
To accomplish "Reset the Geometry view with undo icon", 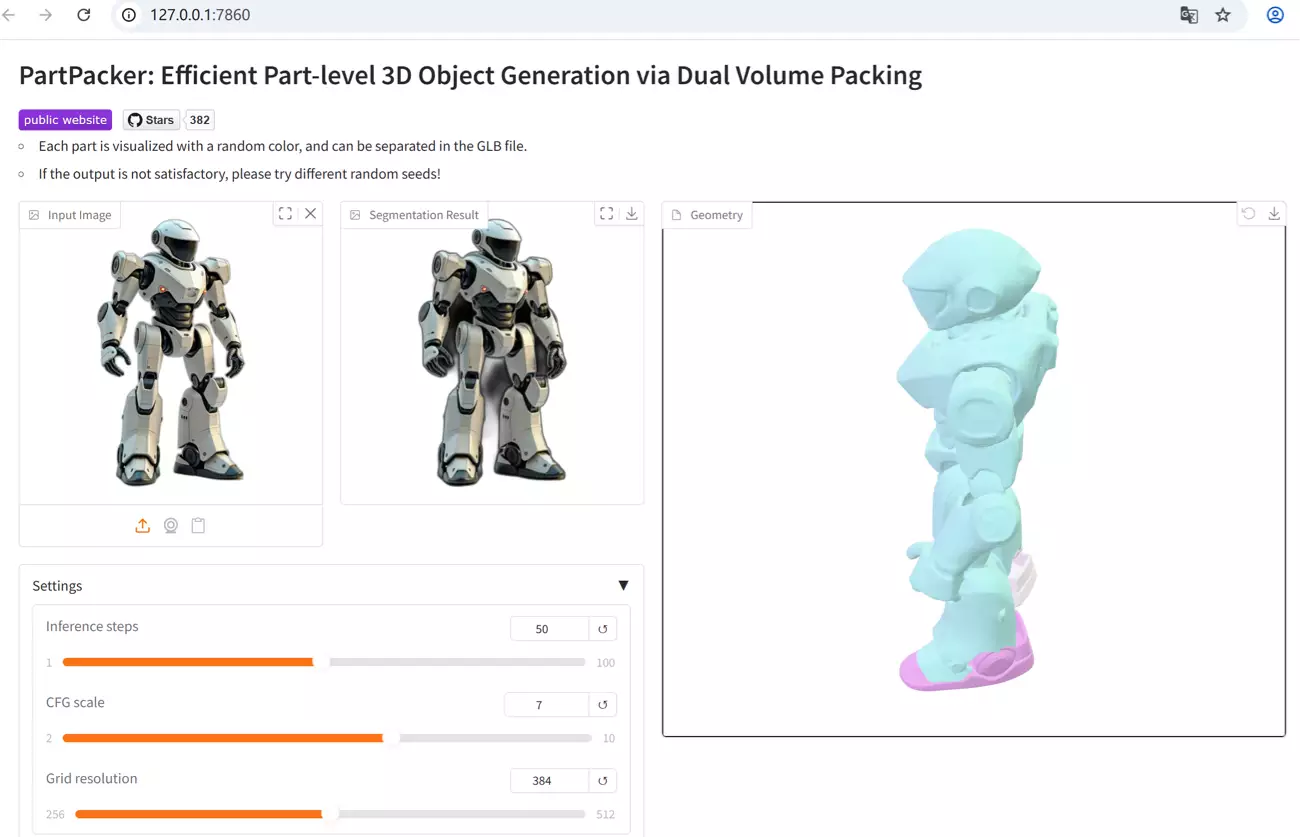I will [1248, 214].
